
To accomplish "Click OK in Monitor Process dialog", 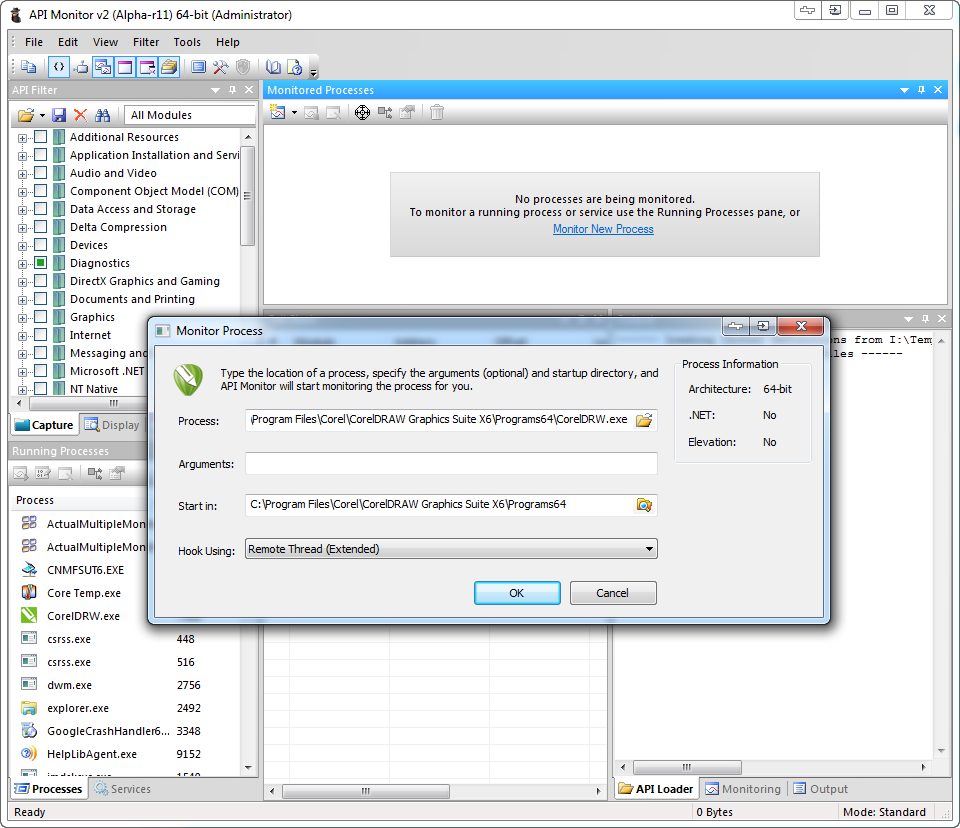I will pyautogui.click(x=516, y=593).
